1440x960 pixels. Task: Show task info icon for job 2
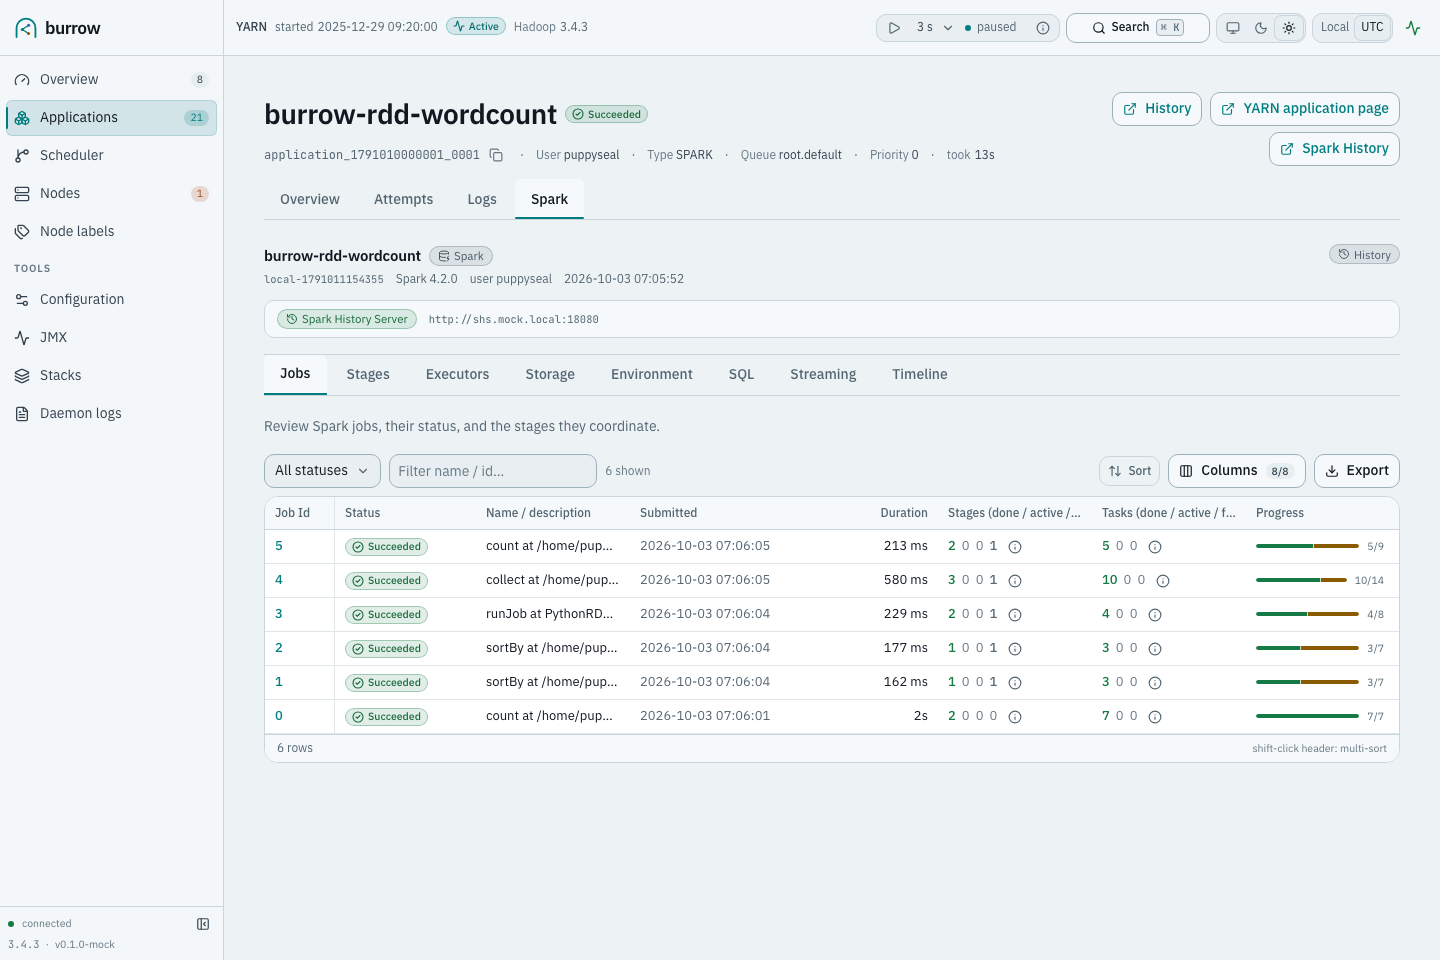point(1155,649)
